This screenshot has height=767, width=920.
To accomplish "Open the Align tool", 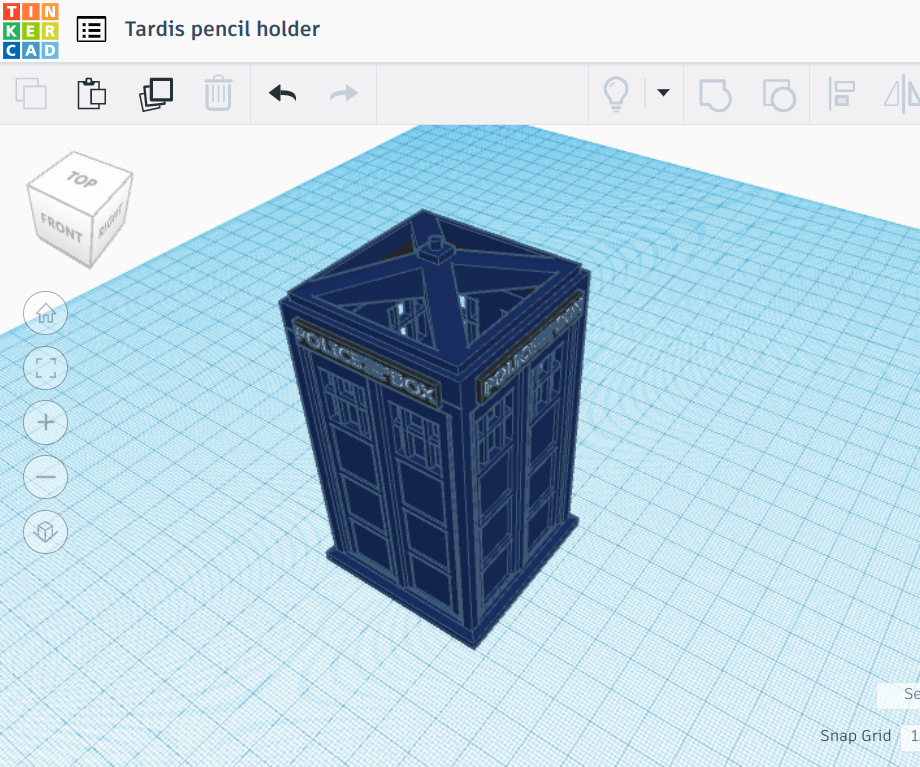I will 840,93.
